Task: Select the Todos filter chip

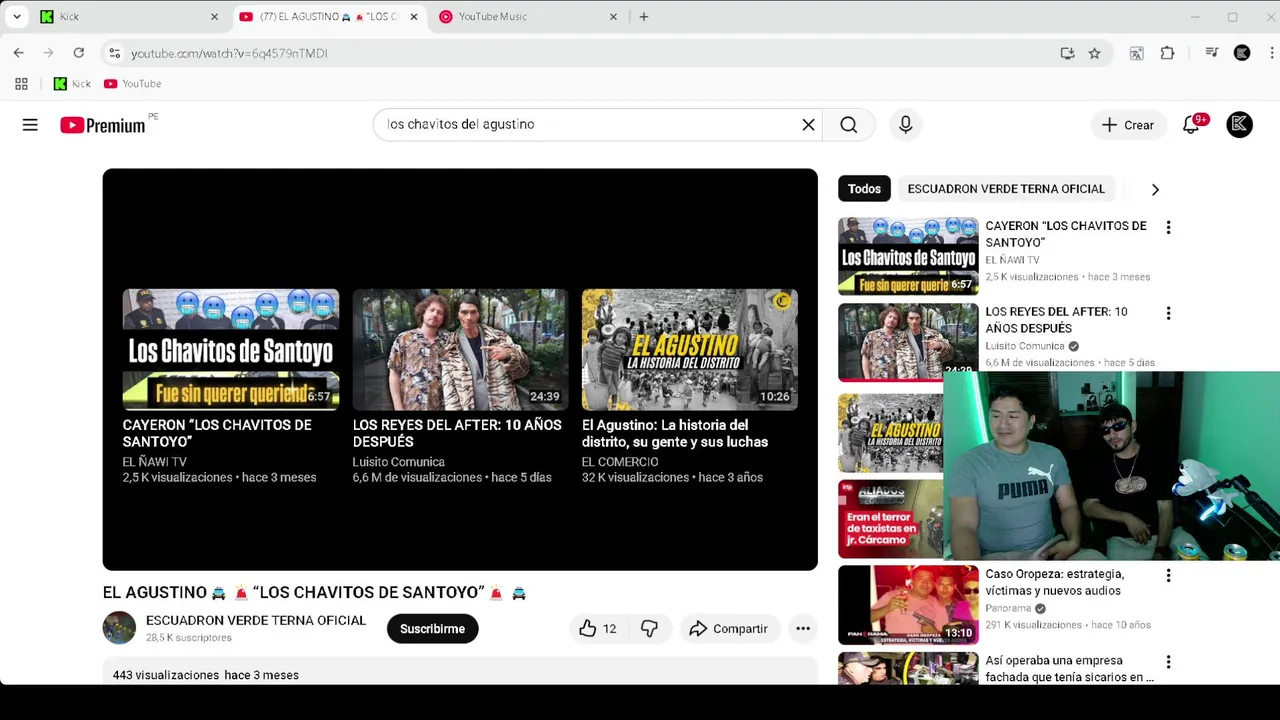Action: (864, 189)
